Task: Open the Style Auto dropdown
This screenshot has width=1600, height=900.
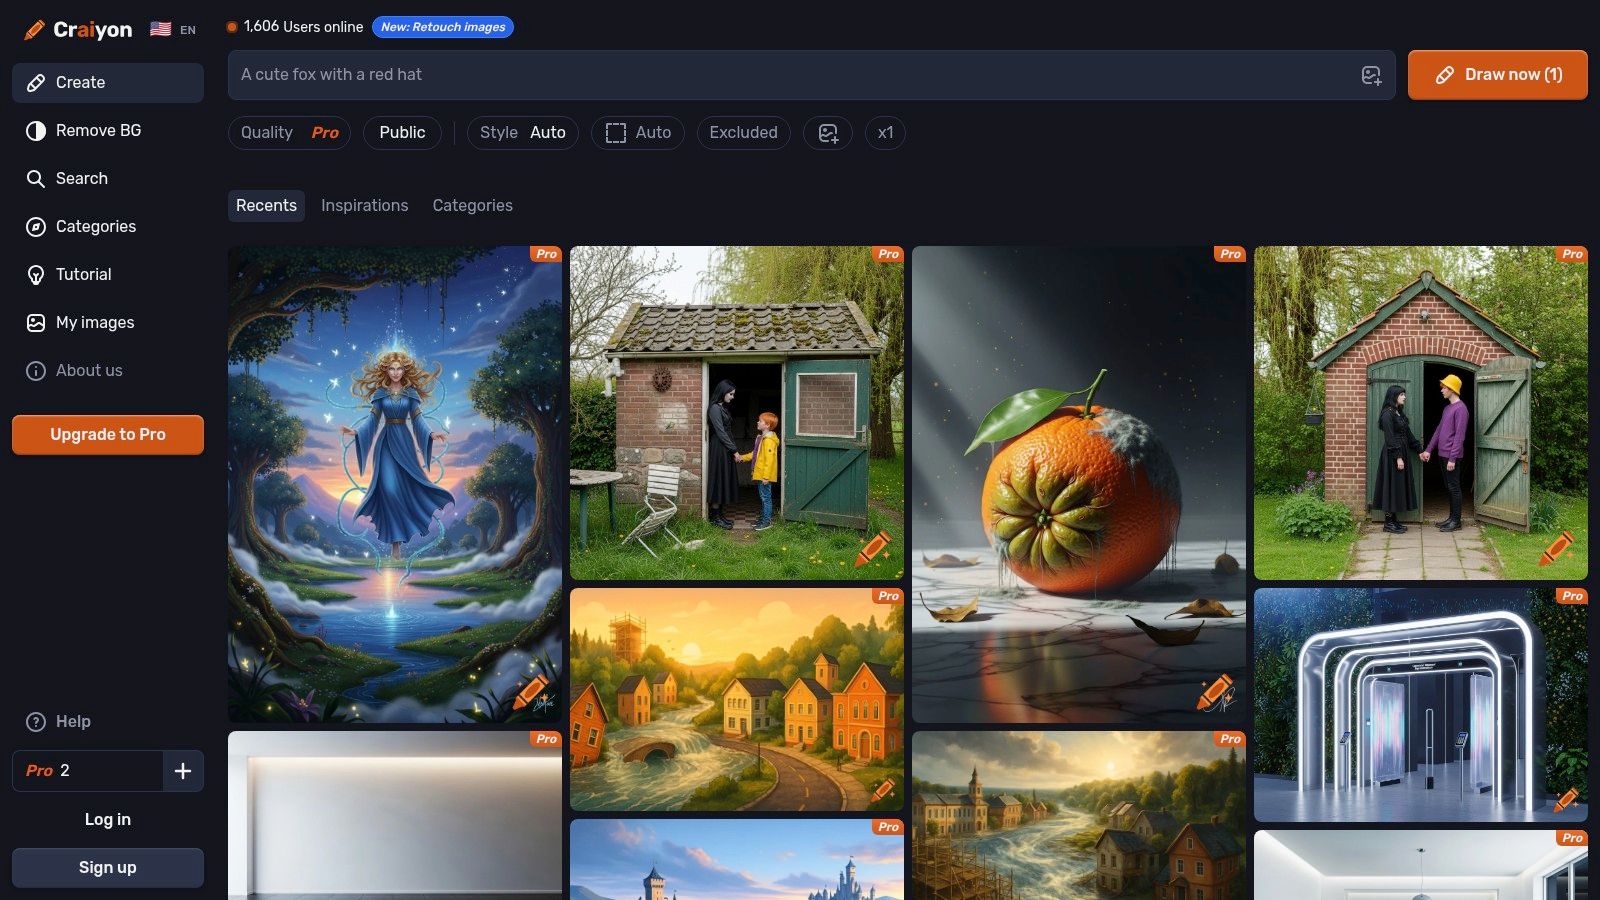Action: (522, 133)
